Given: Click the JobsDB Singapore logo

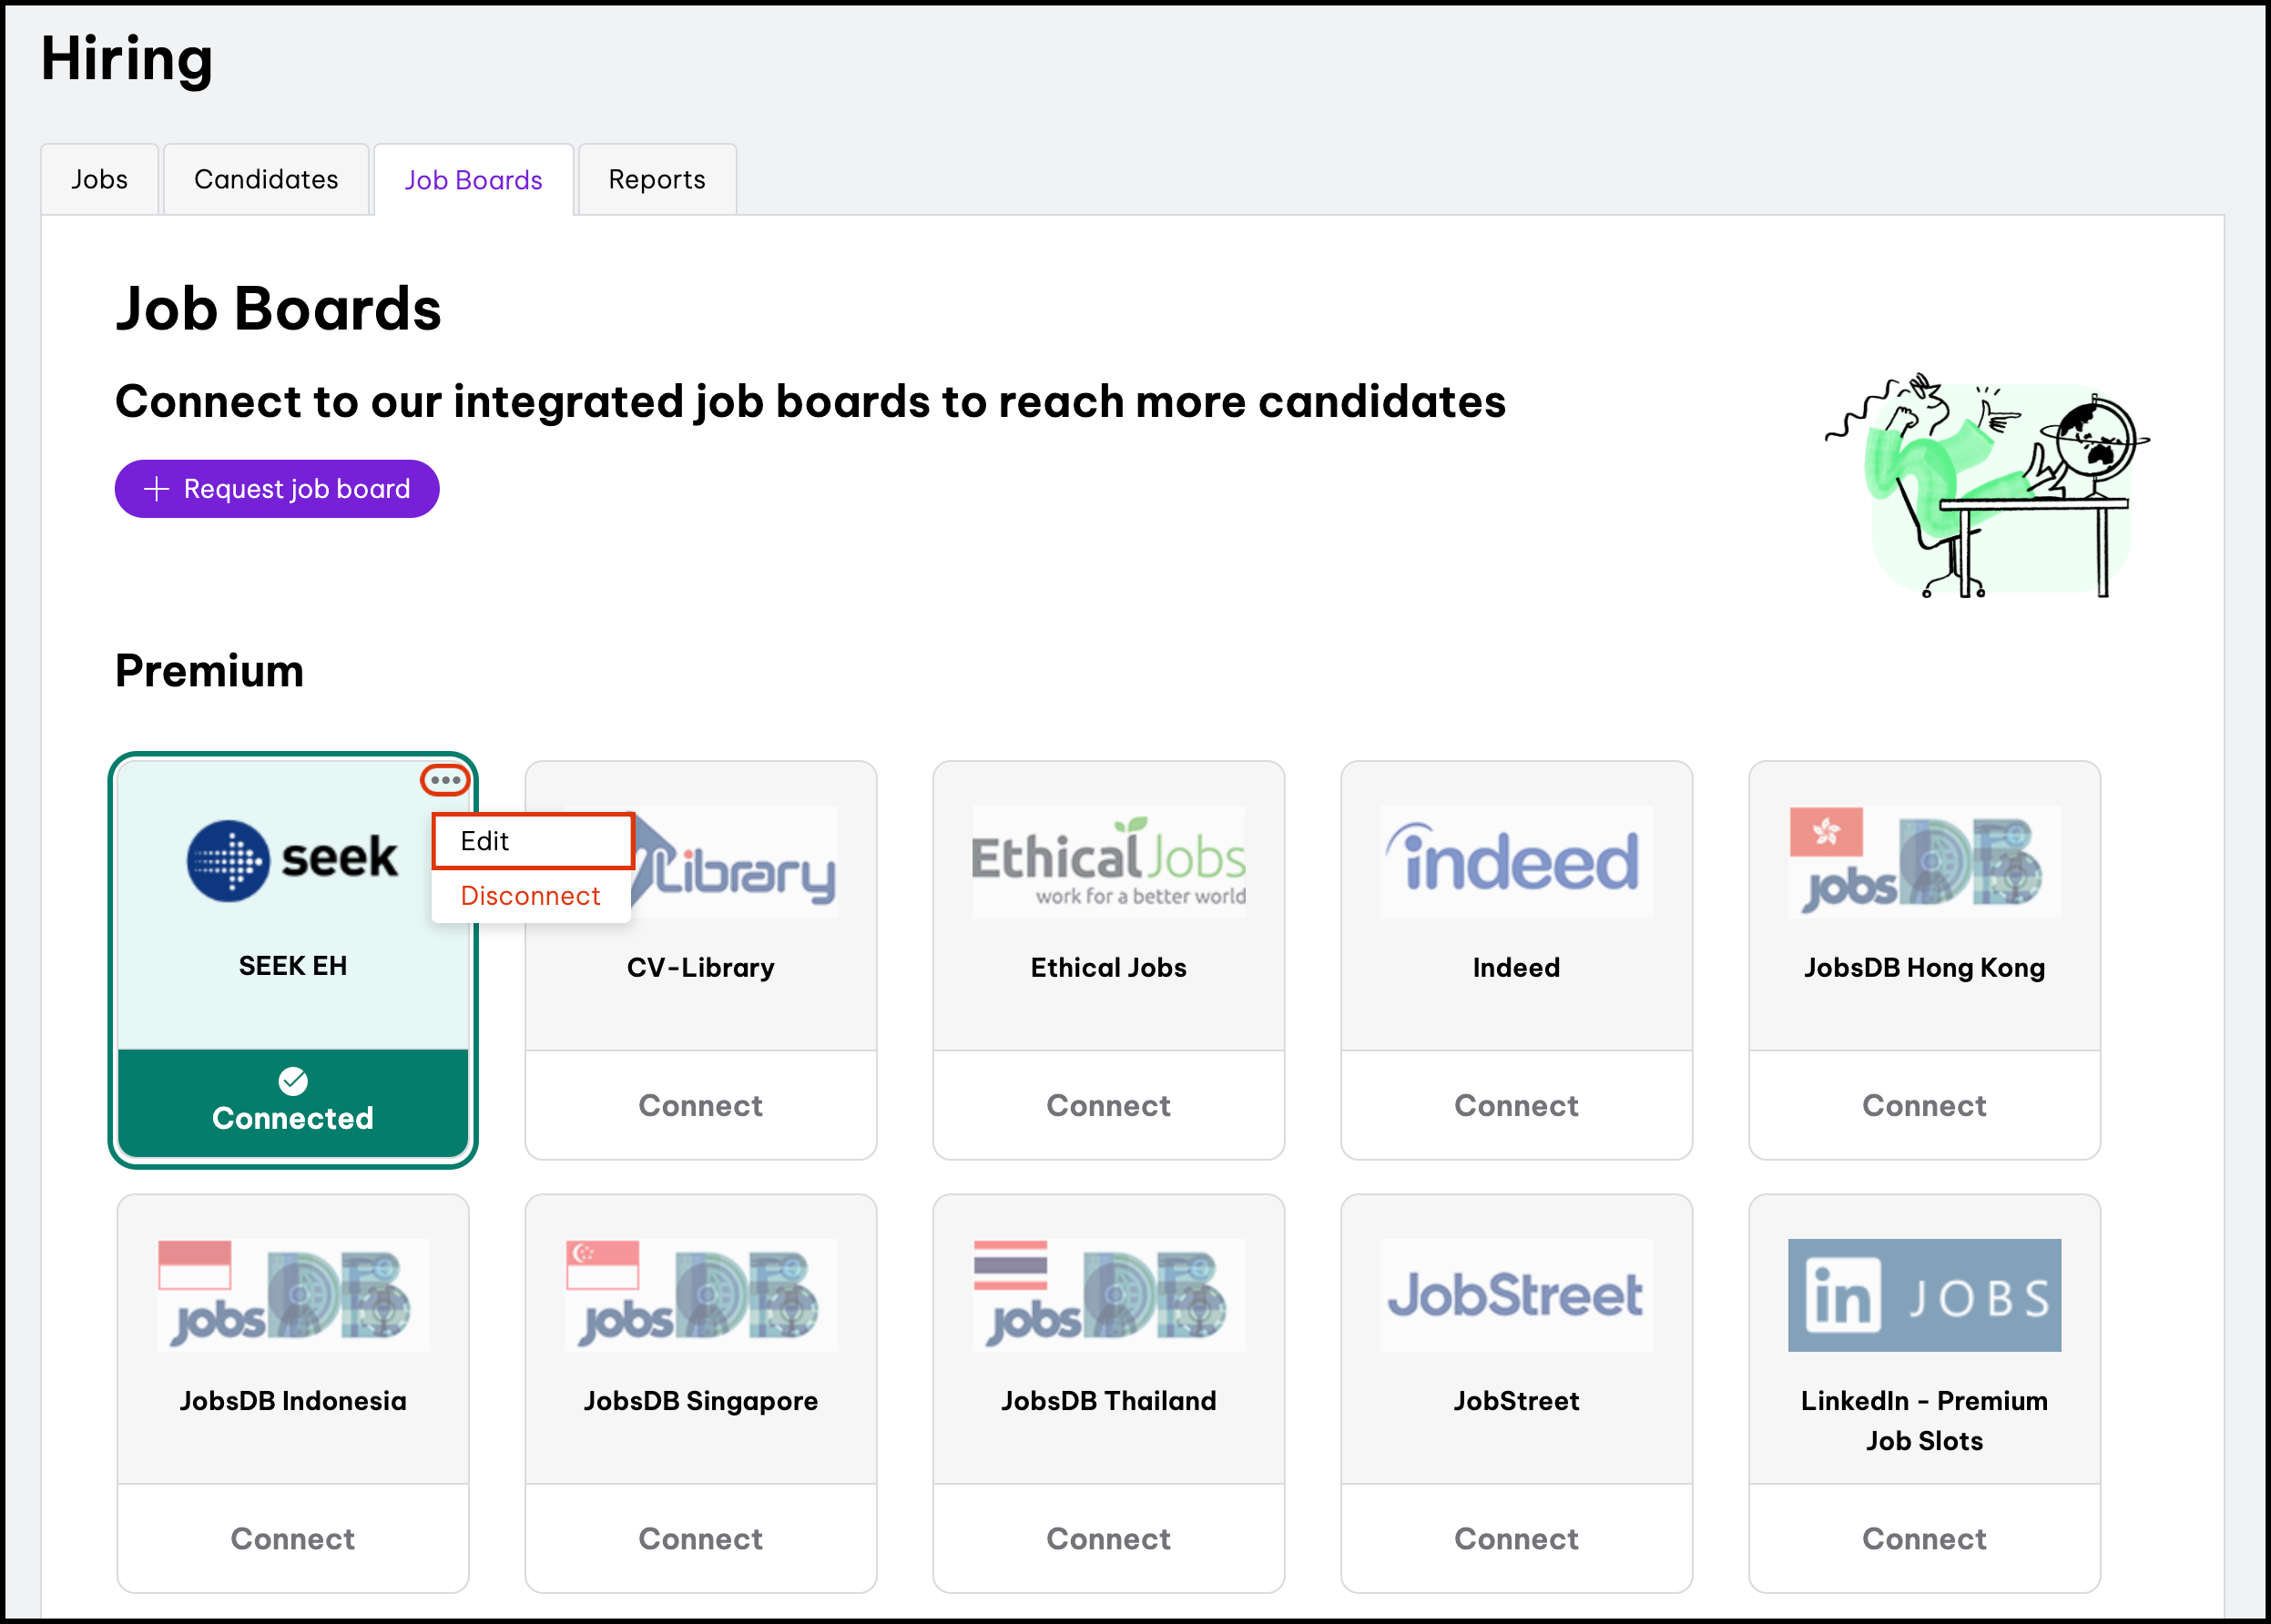Looking at the screenshot, I should pos(700,1295).
